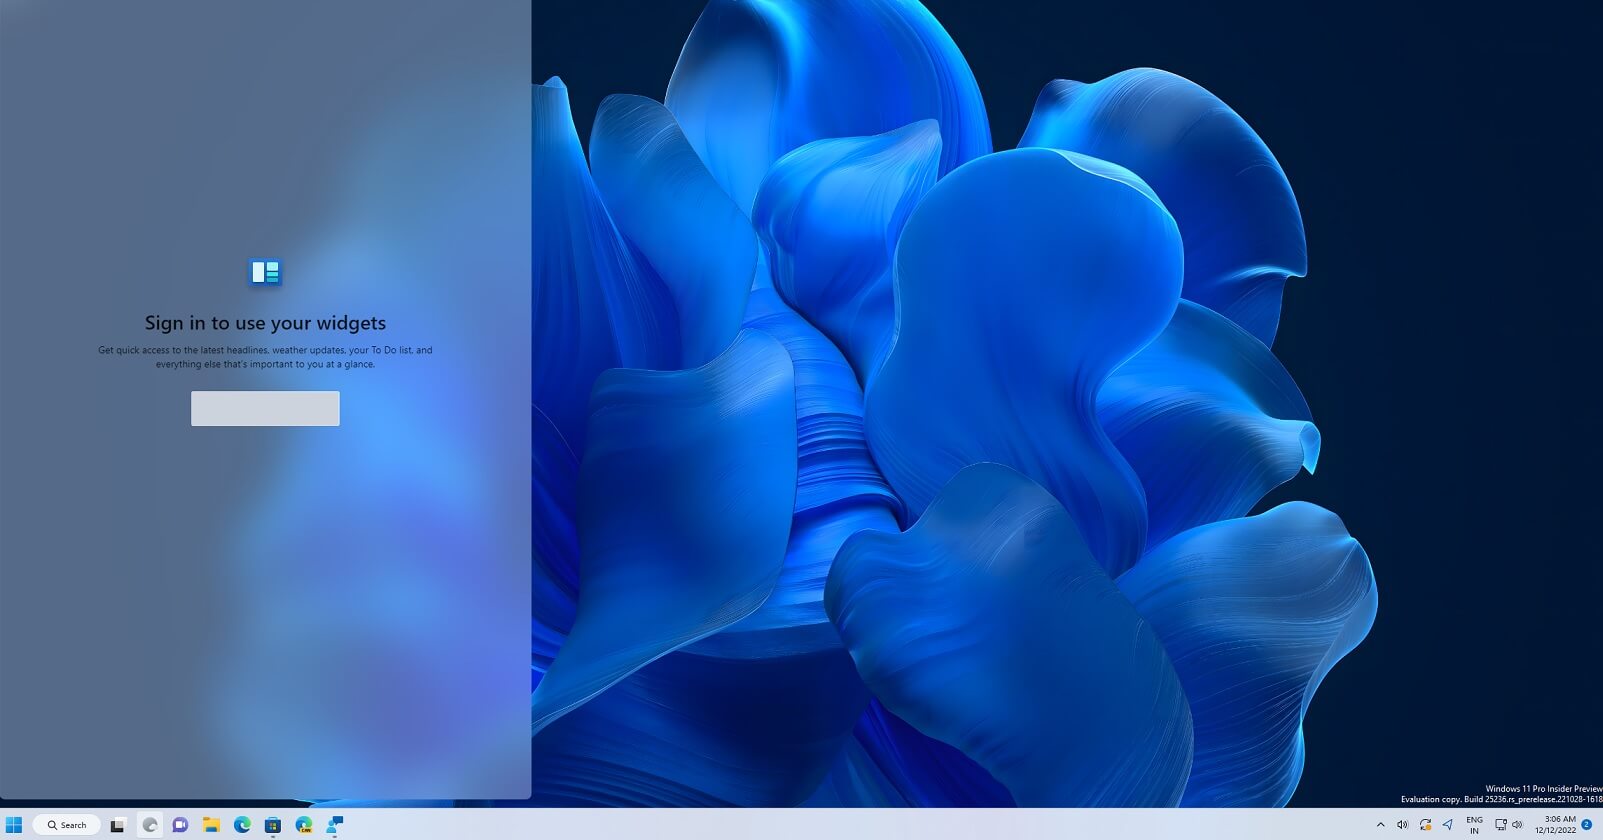Click the taskbar Search box
The image size is (1603, 840).
[67, 825]
